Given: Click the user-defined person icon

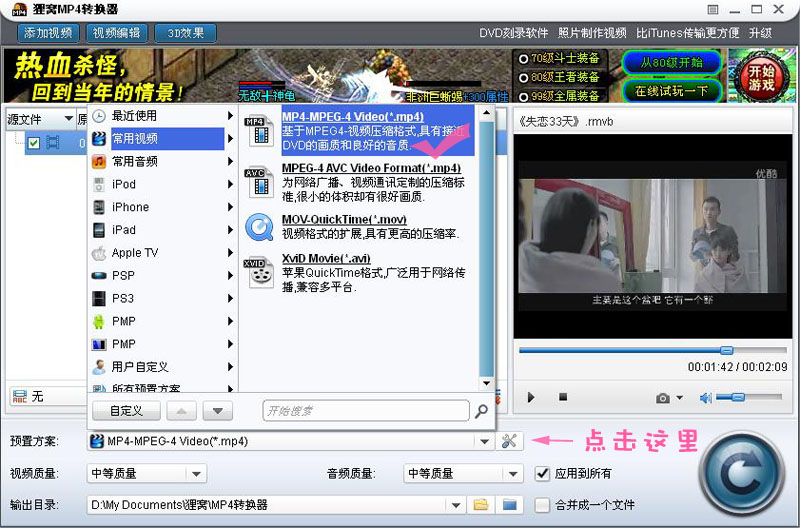Looking at the screenshot, I should pos(99,367).
